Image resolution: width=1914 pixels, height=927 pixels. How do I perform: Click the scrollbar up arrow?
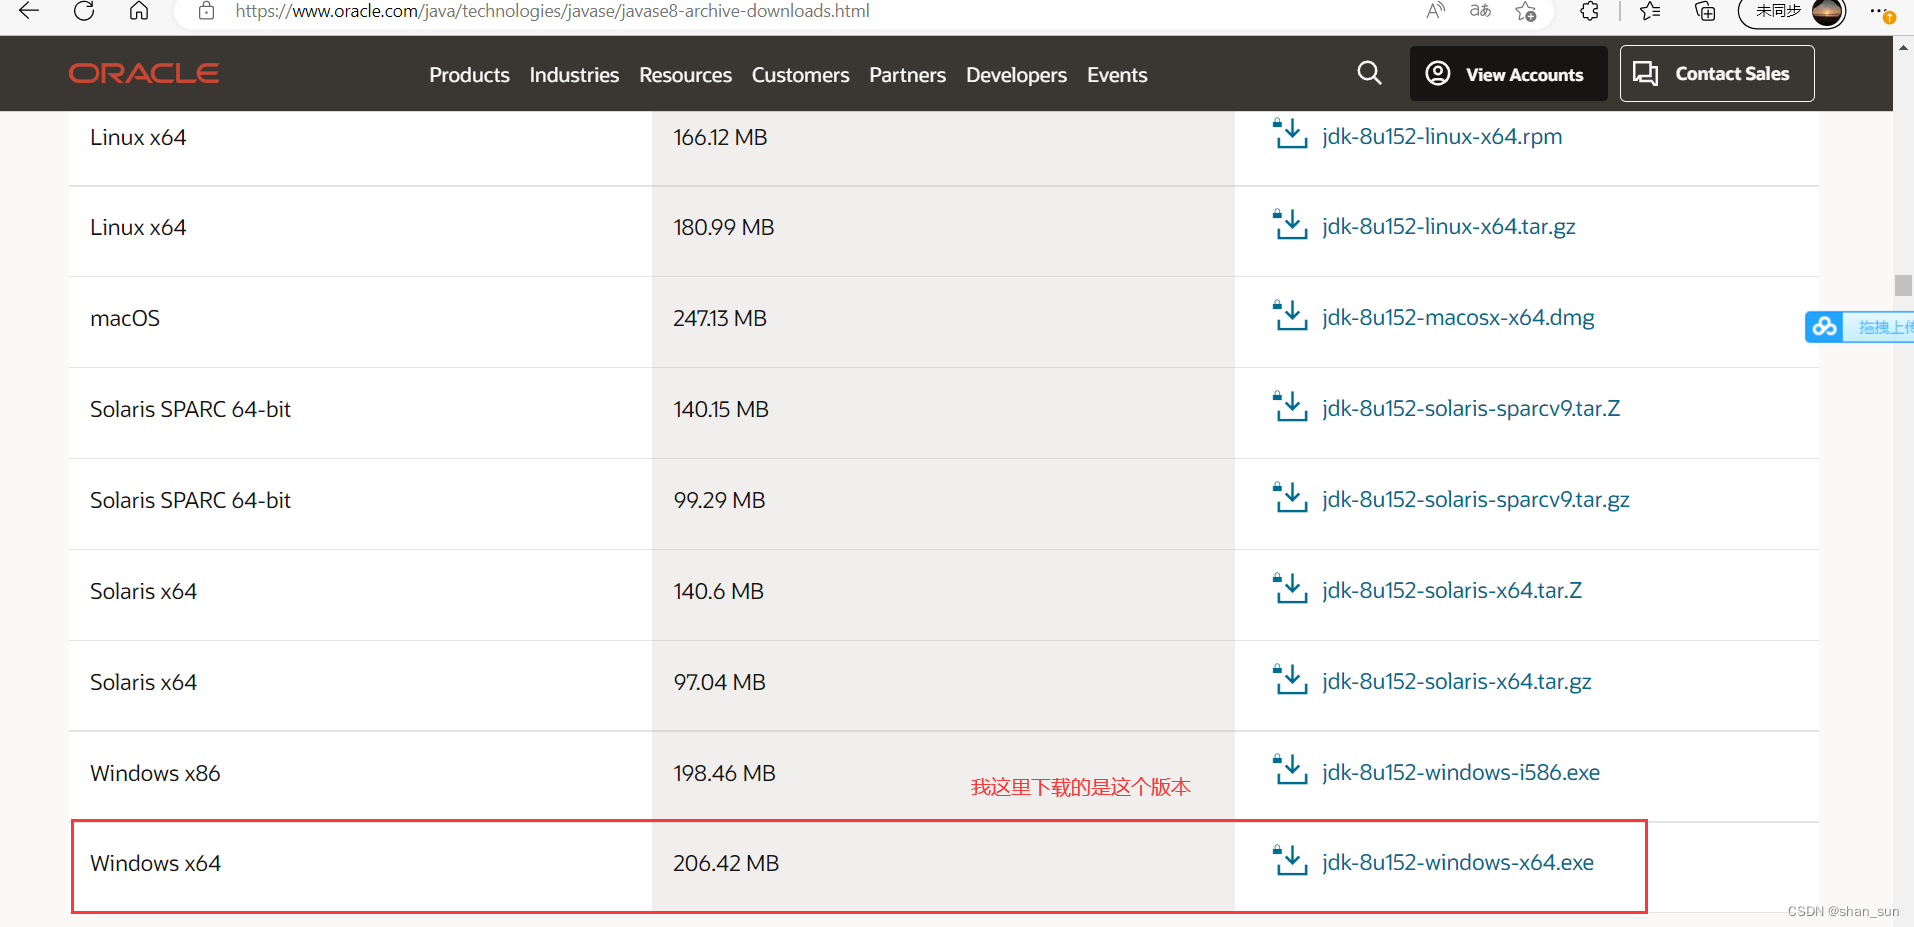(x=1903, y=46)
